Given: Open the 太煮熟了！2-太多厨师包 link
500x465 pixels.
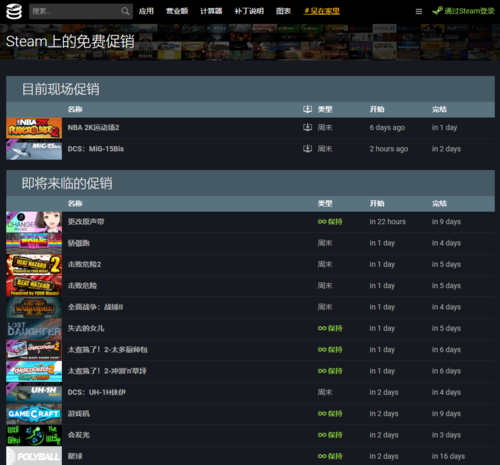Looking at the screenshot, I should (x=108, y=350).
